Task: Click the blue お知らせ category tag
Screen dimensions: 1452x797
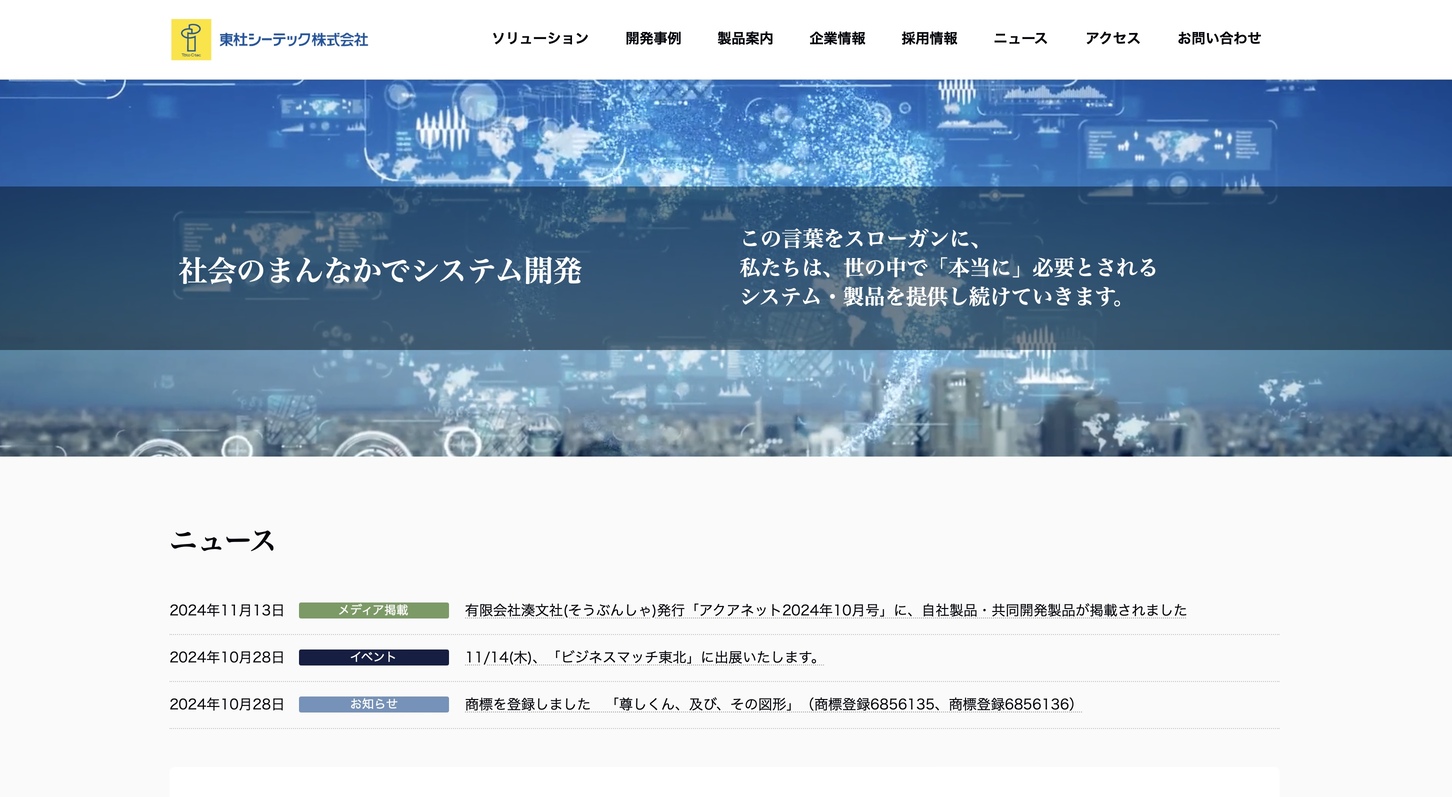Action: (x=374, y=704)
